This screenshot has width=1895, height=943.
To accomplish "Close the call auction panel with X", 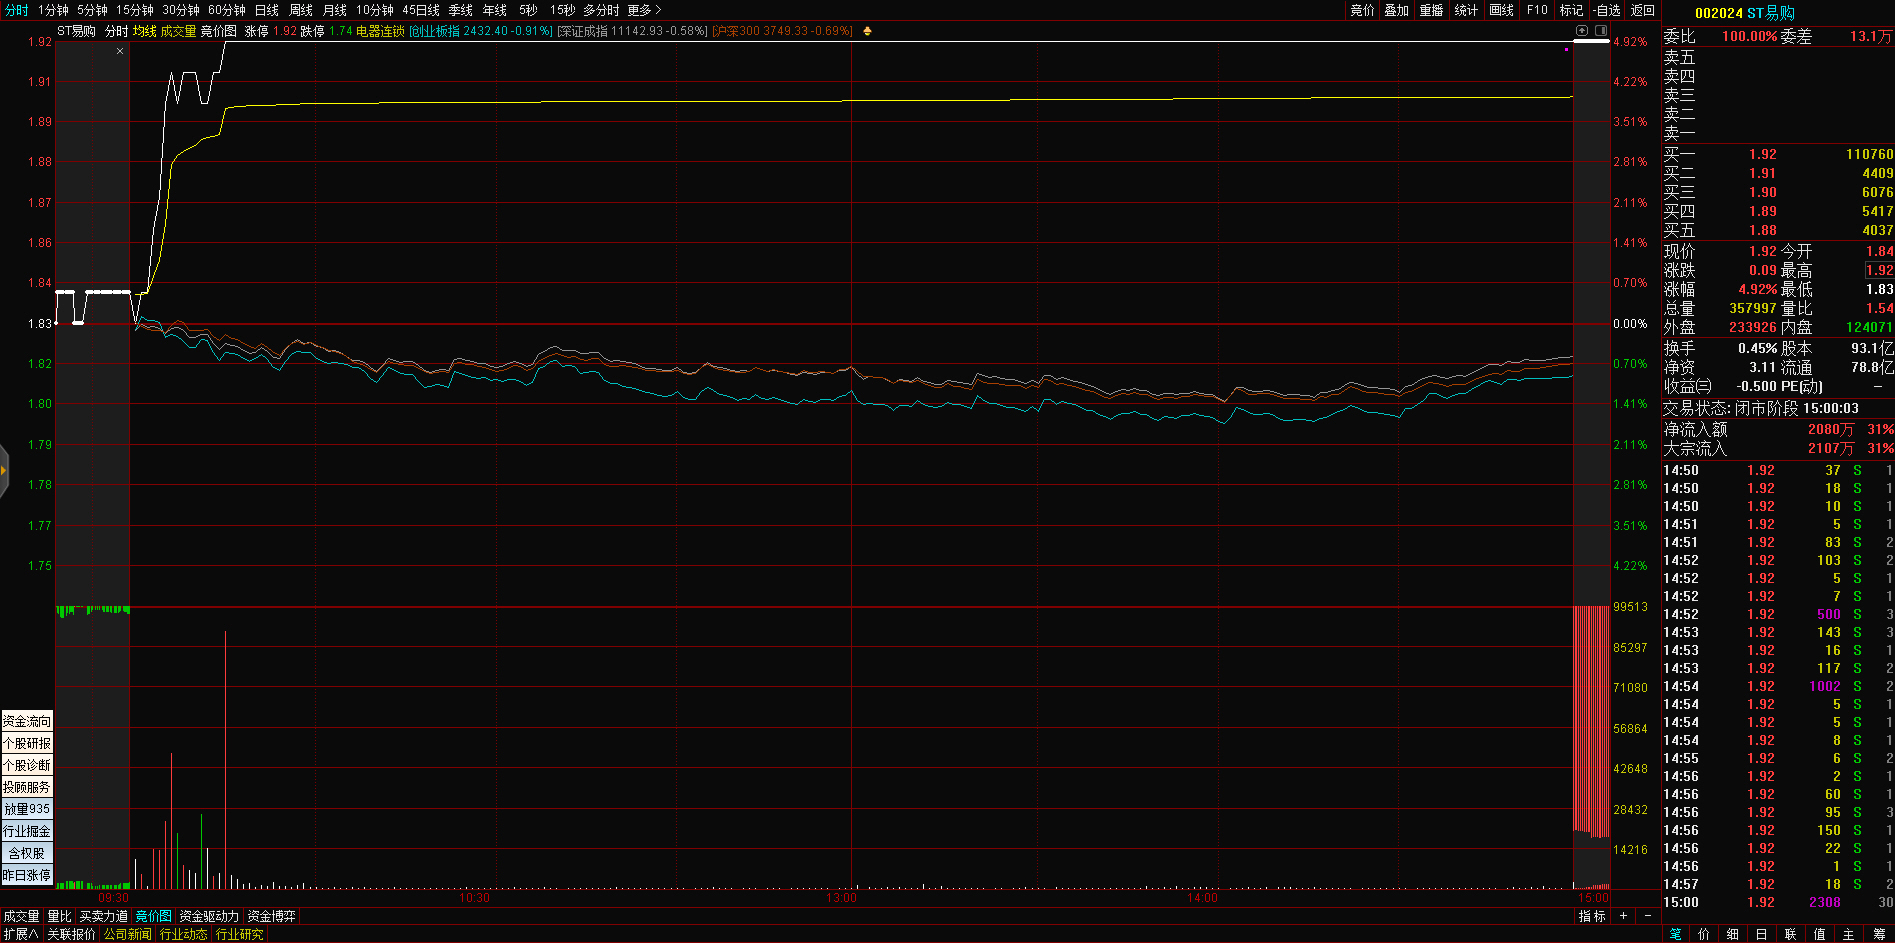I will tap(120, 51).
